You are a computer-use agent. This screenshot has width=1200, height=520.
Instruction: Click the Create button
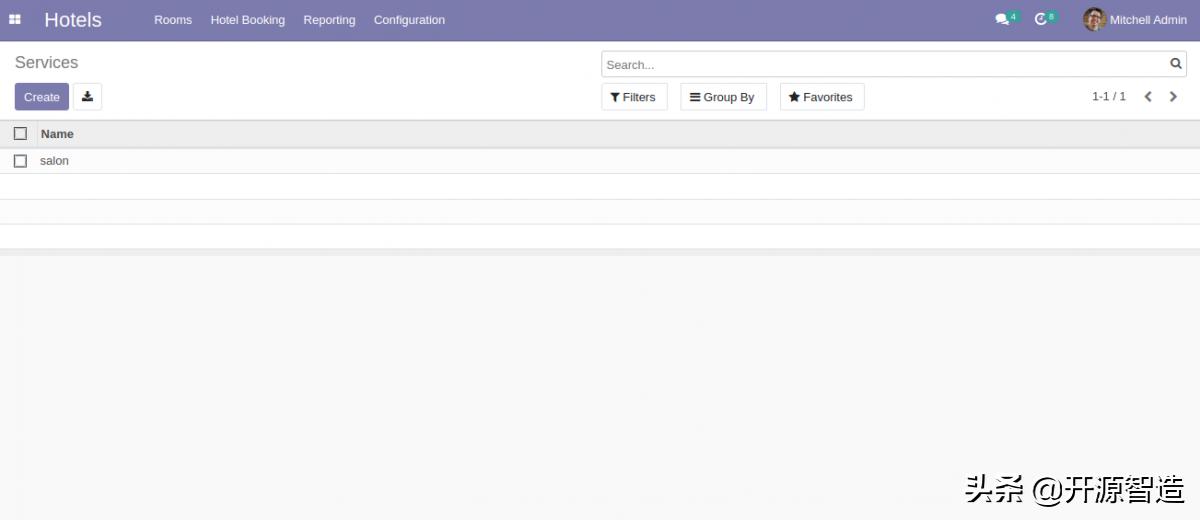(42, 97)
